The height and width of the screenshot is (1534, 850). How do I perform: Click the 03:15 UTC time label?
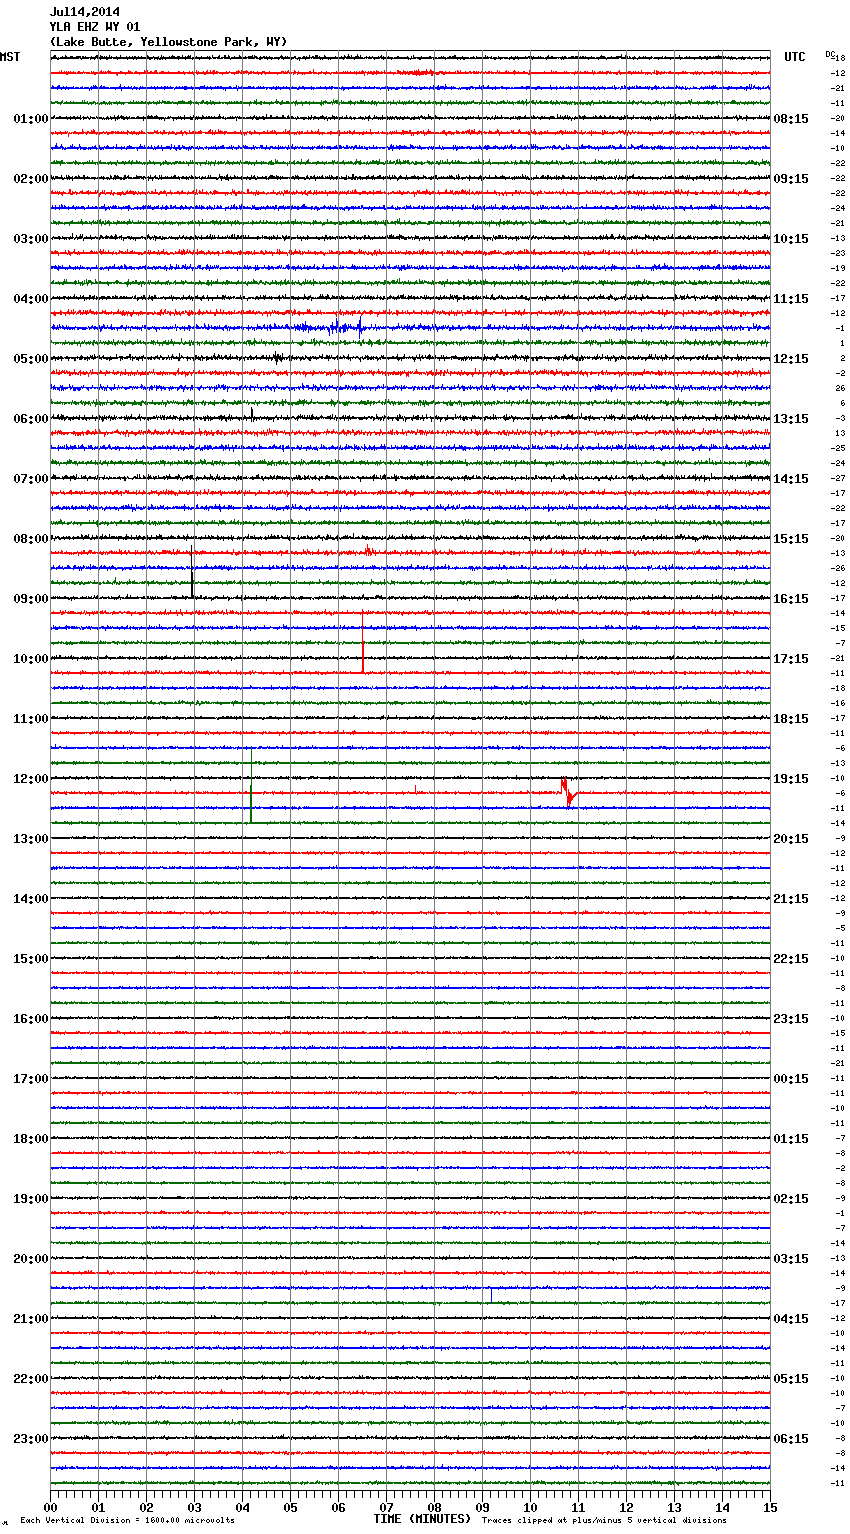click(x=791, y=1259)
